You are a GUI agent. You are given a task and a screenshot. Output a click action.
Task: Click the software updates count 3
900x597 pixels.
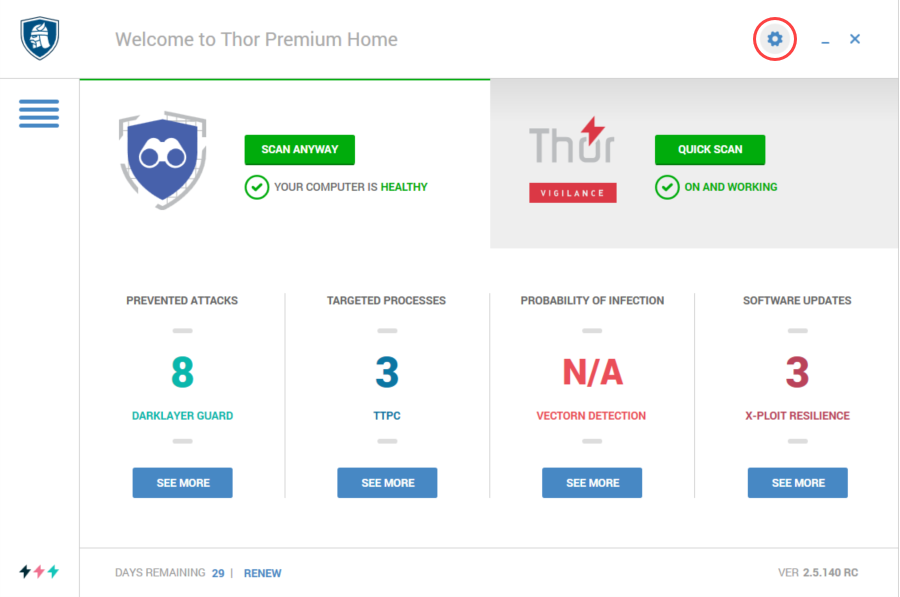[797, 372]
